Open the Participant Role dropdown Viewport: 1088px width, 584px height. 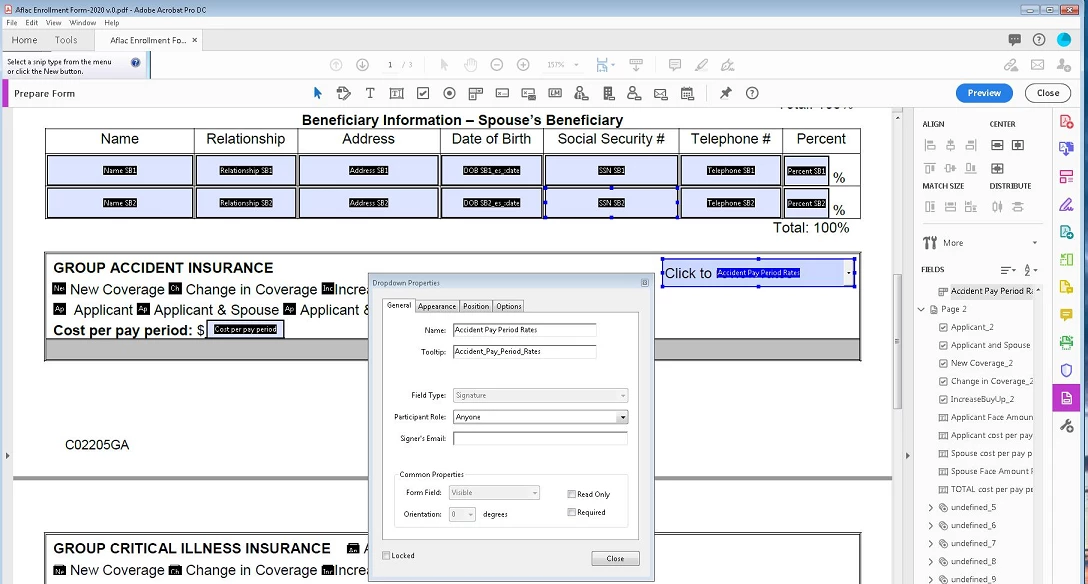coord(541,417)
